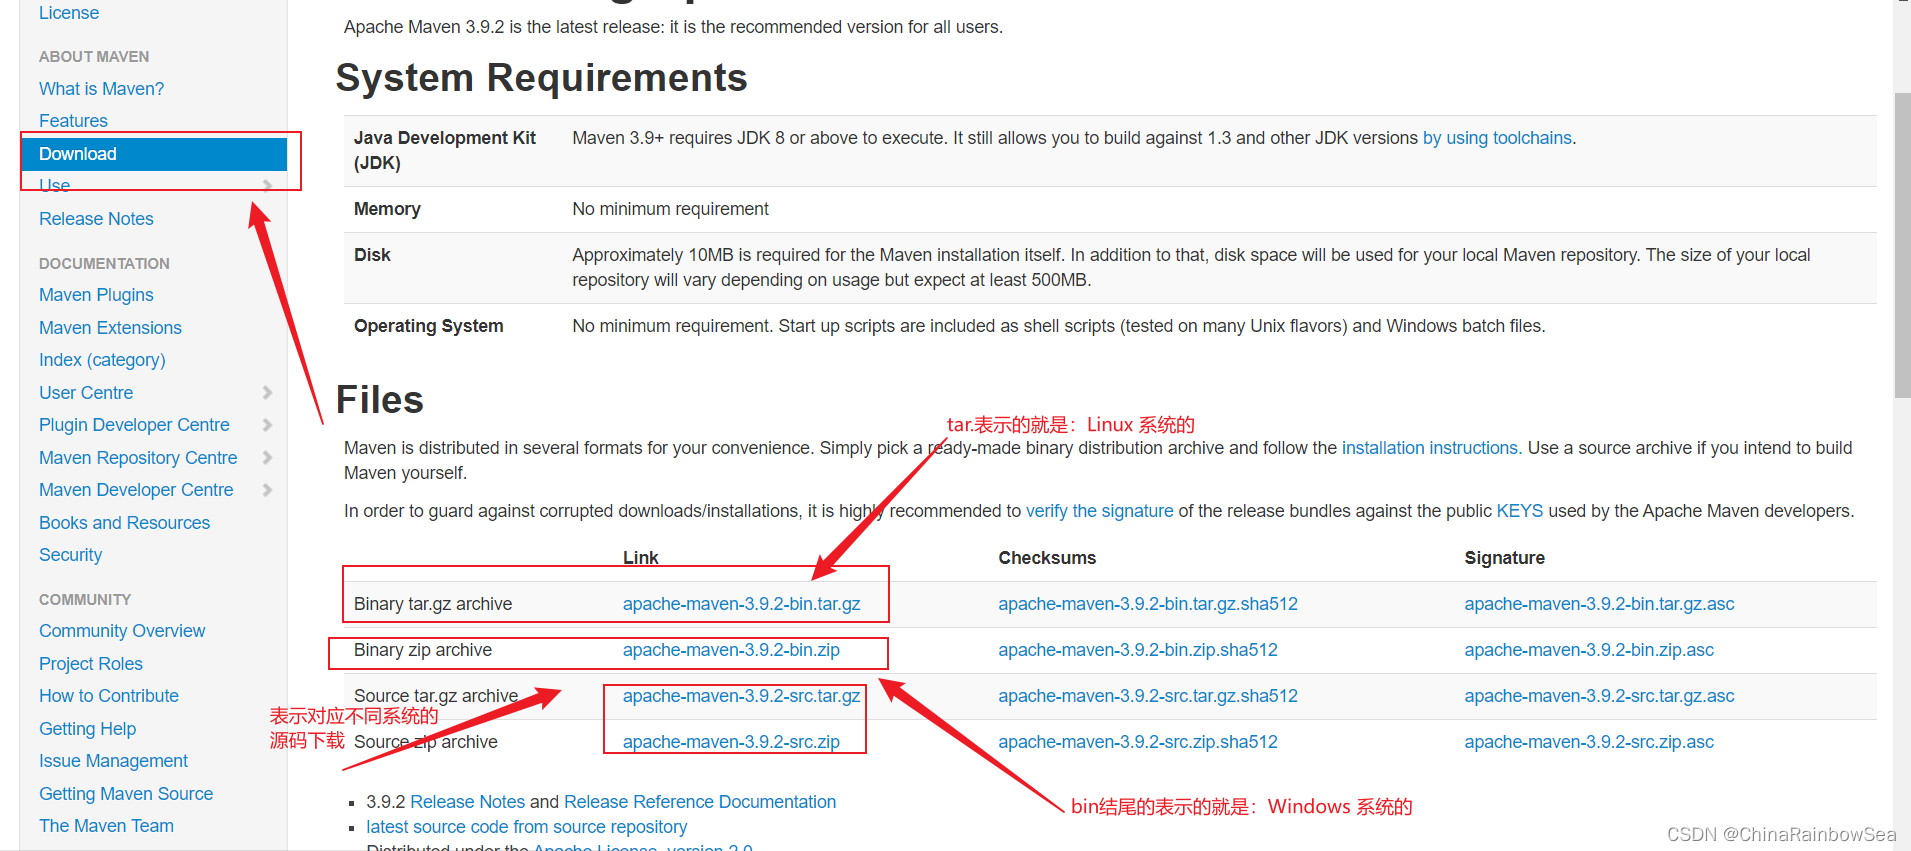Click the 'Disk' row label
1911x851 pixels.
(372, 255)
